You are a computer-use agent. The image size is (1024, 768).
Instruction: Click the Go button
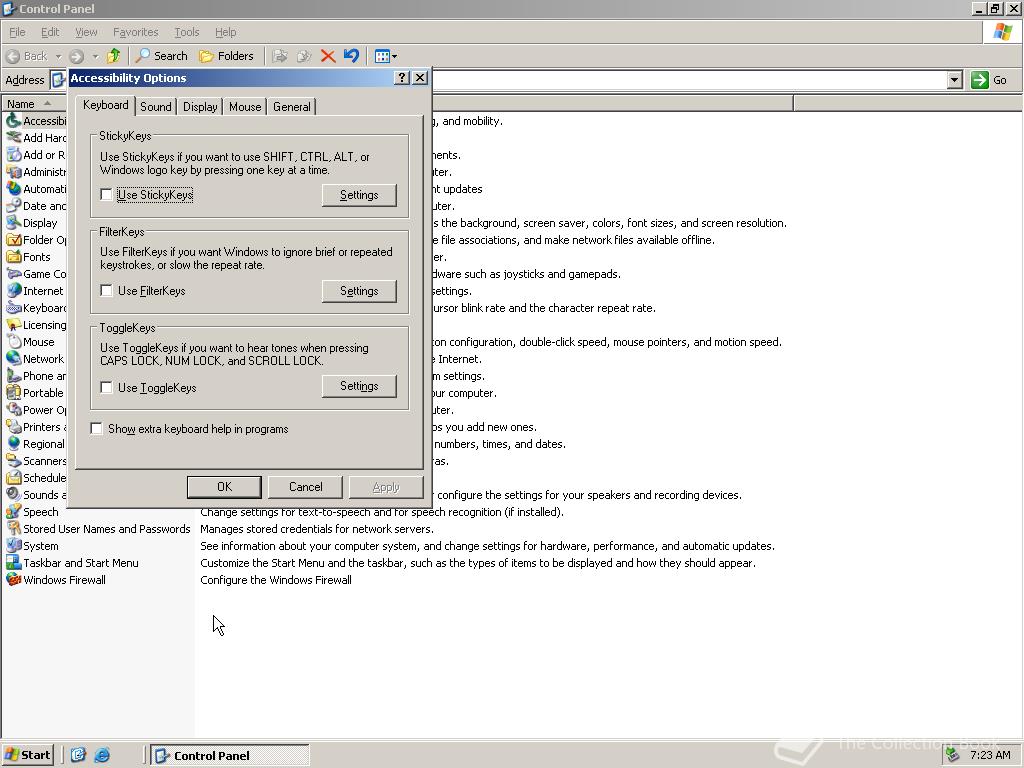pos(989,80)
